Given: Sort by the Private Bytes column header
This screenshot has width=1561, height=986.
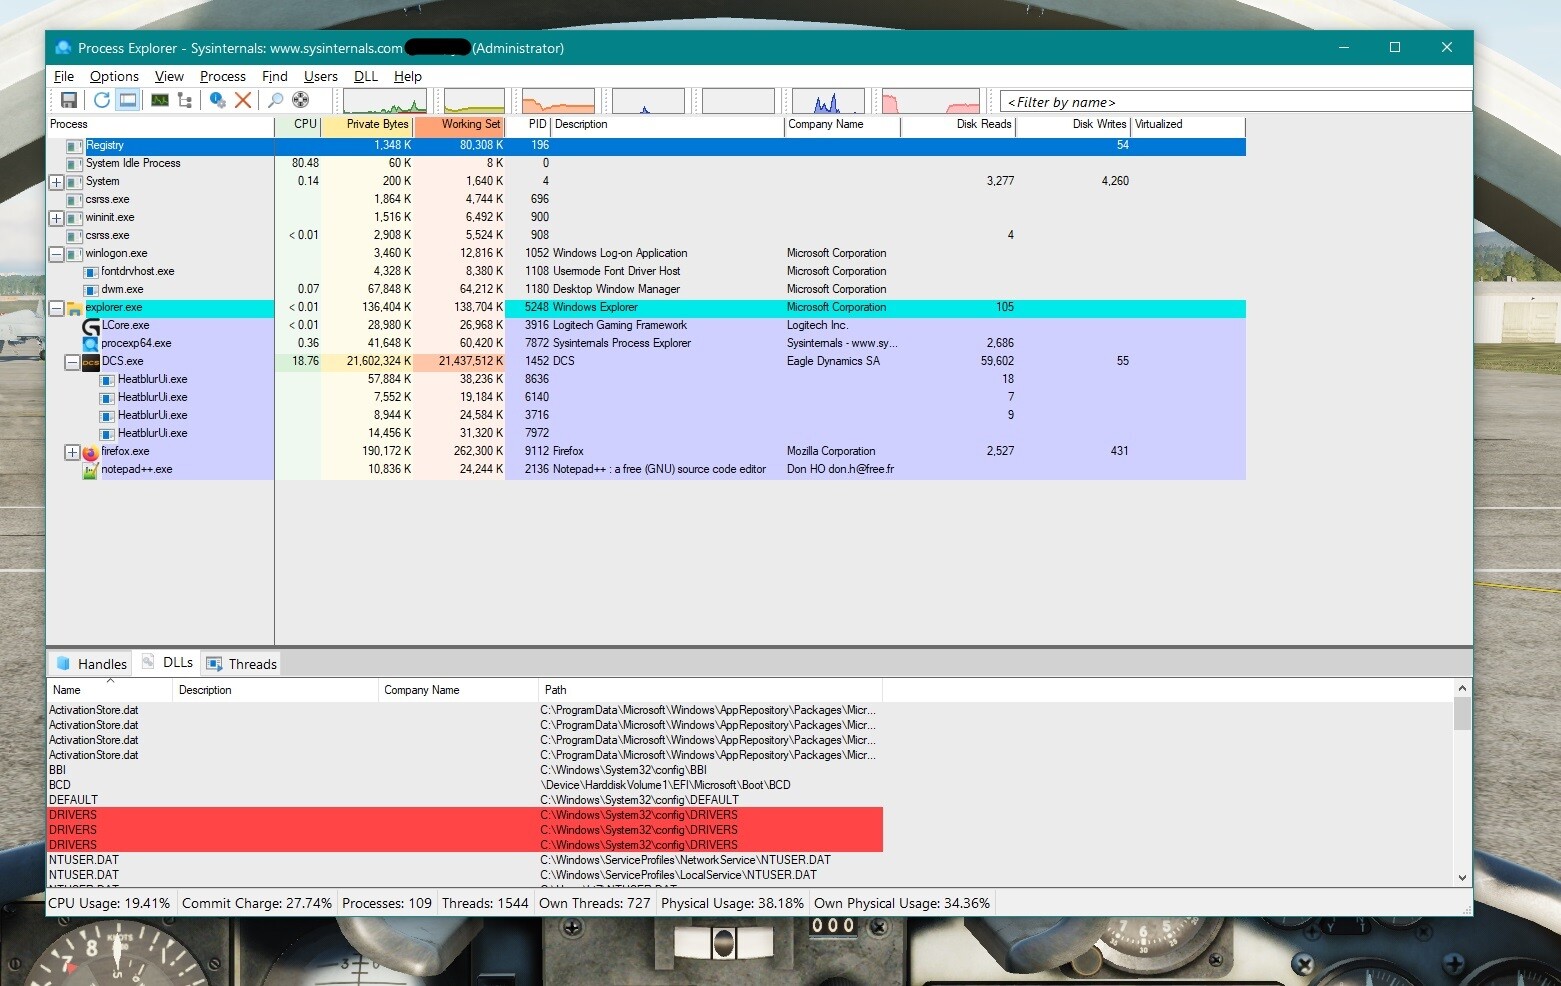Looking at the screenshot, I should pos(367,125).
